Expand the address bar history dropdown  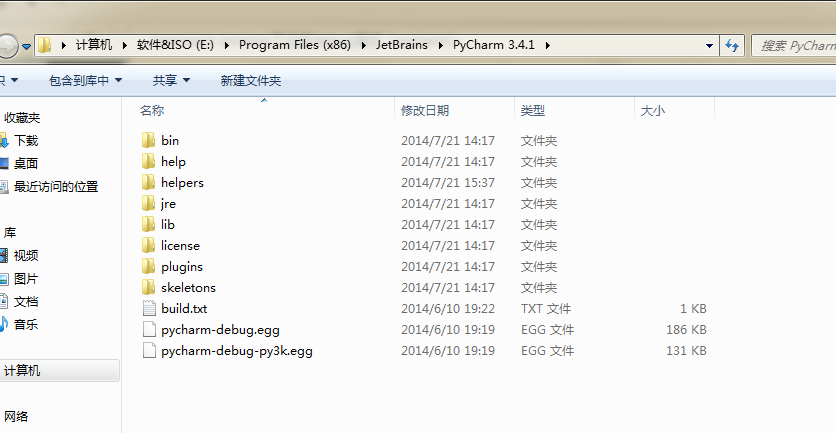tap(709, 46)
